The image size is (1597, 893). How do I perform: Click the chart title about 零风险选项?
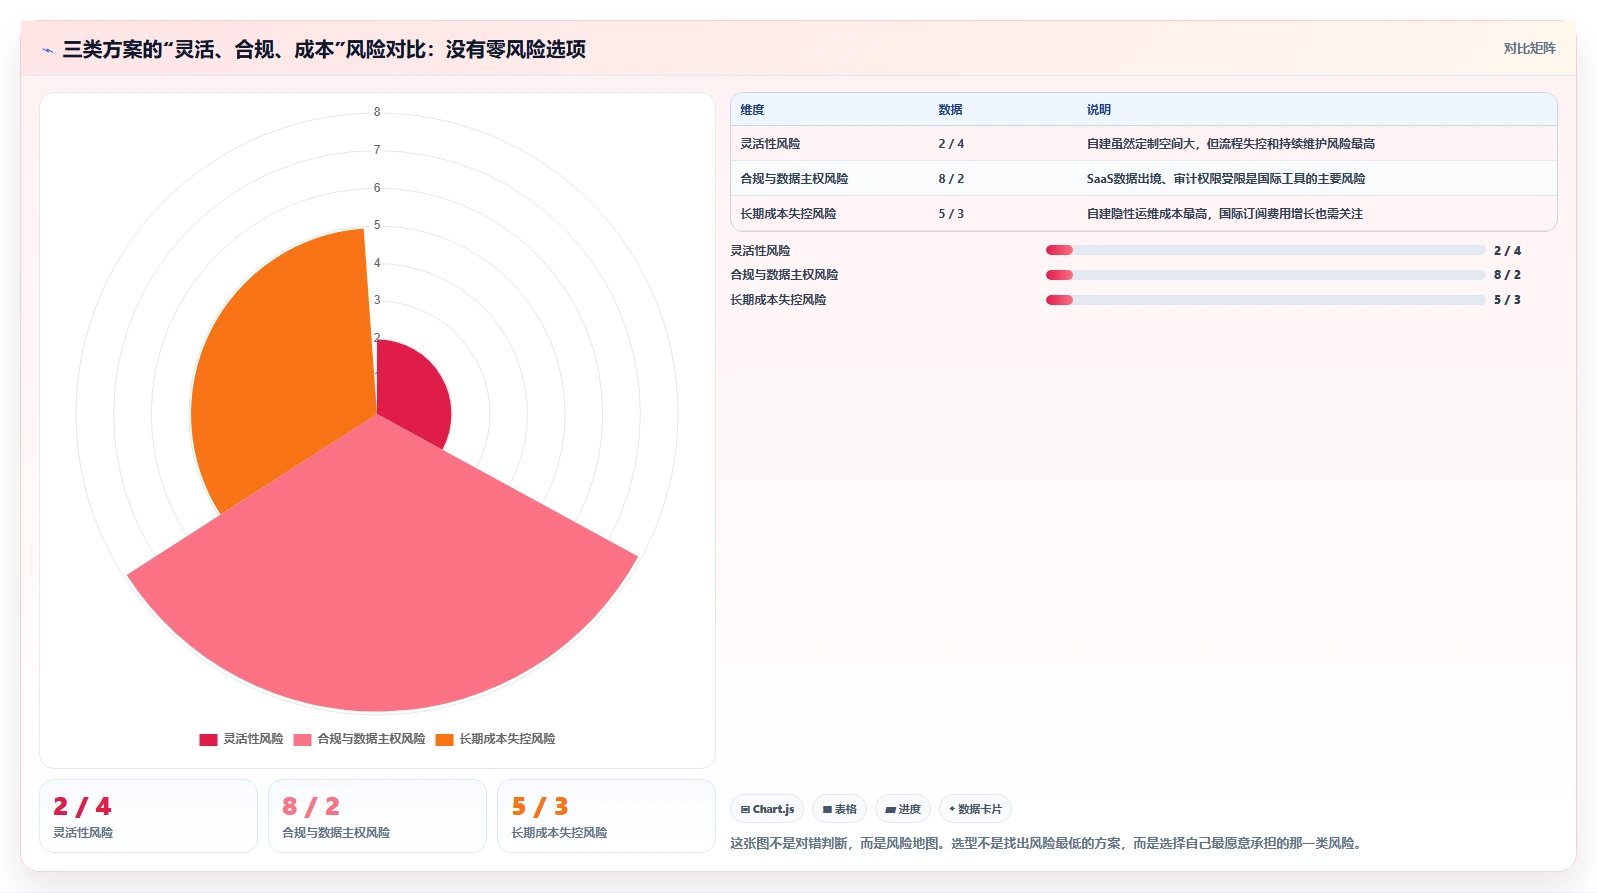(324, 50)
